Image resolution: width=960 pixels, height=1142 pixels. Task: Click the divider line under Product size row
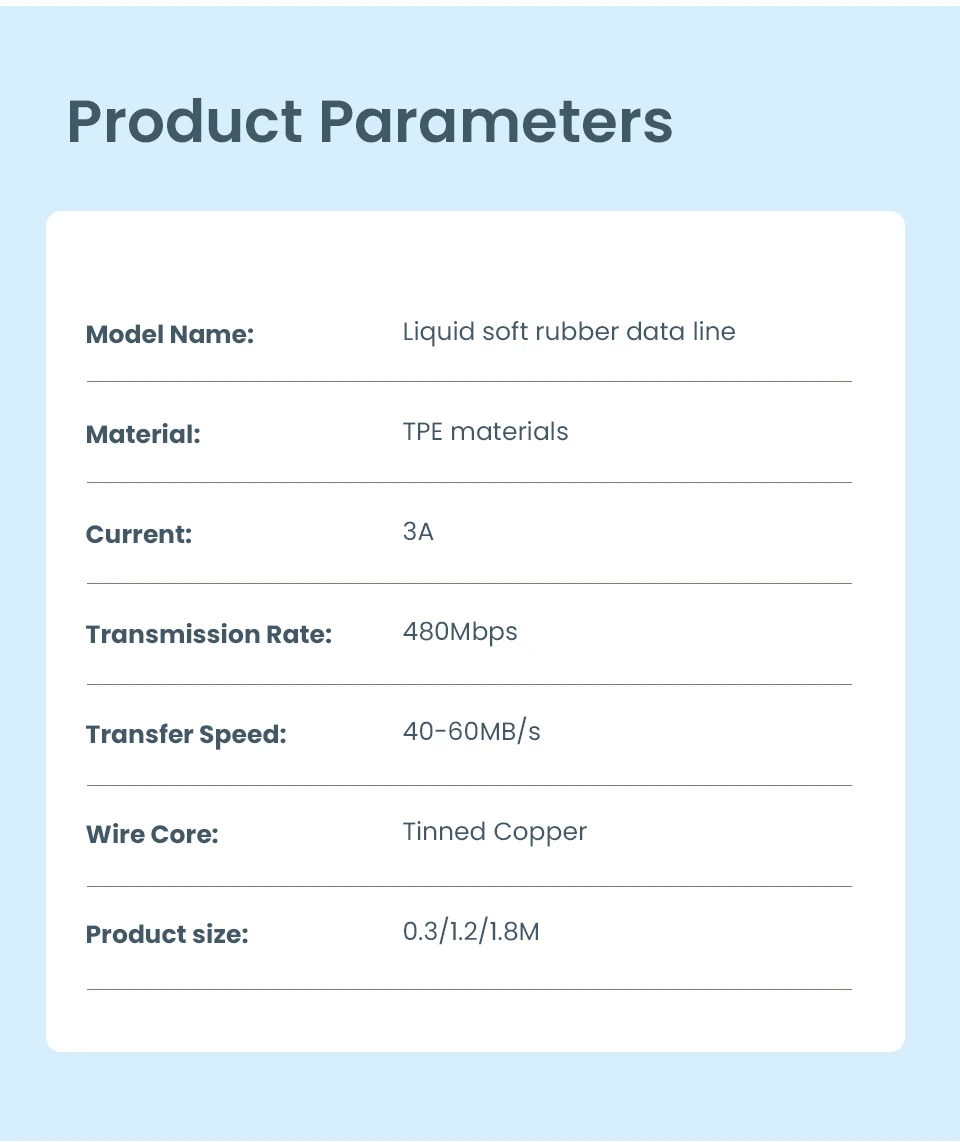[469, 989]
